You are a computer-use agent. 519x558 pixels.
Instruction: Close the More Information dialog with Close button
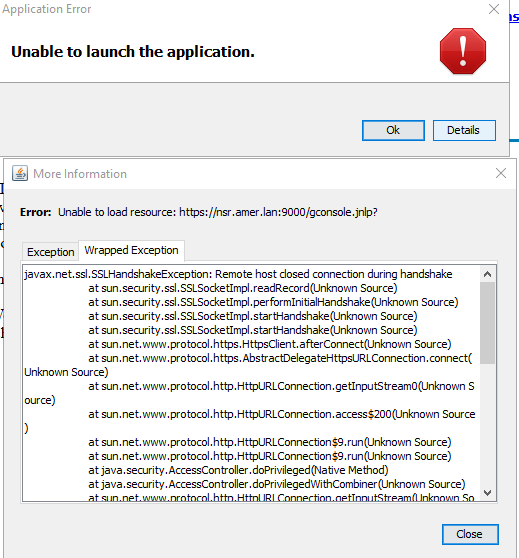click(x=470, y=534)
